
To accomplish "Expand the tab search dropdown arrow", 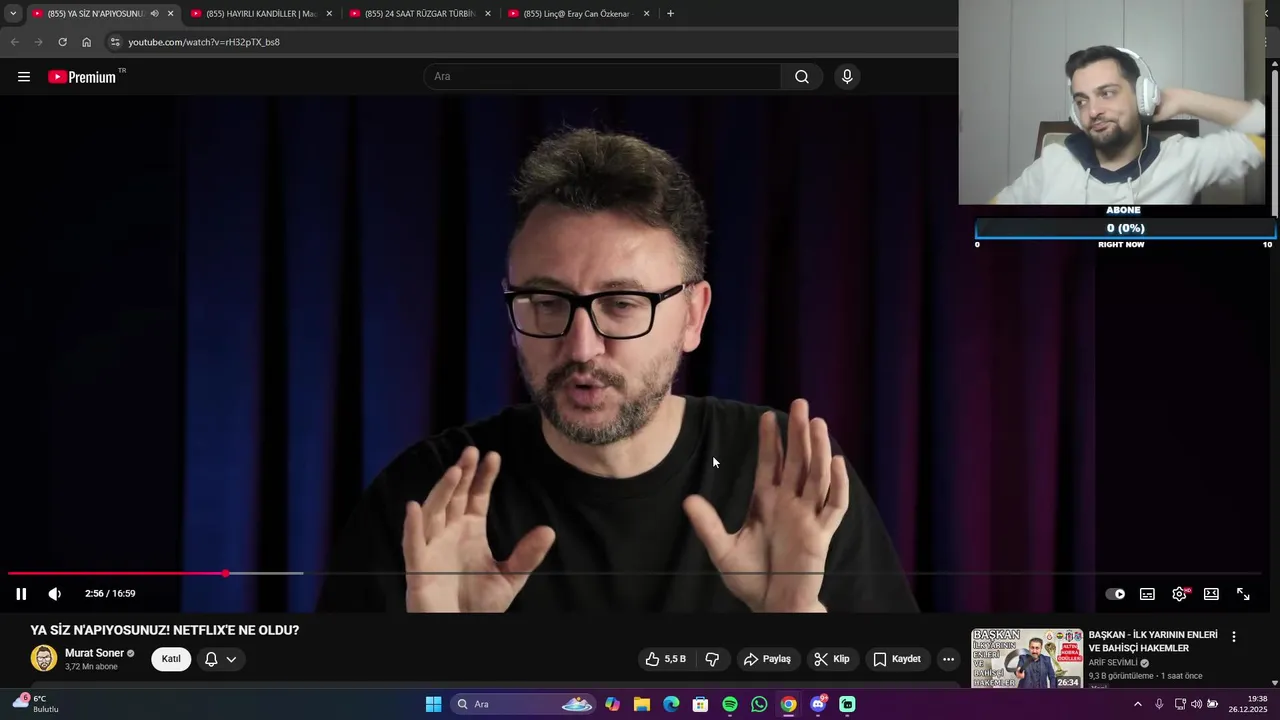I will [12, 14].
